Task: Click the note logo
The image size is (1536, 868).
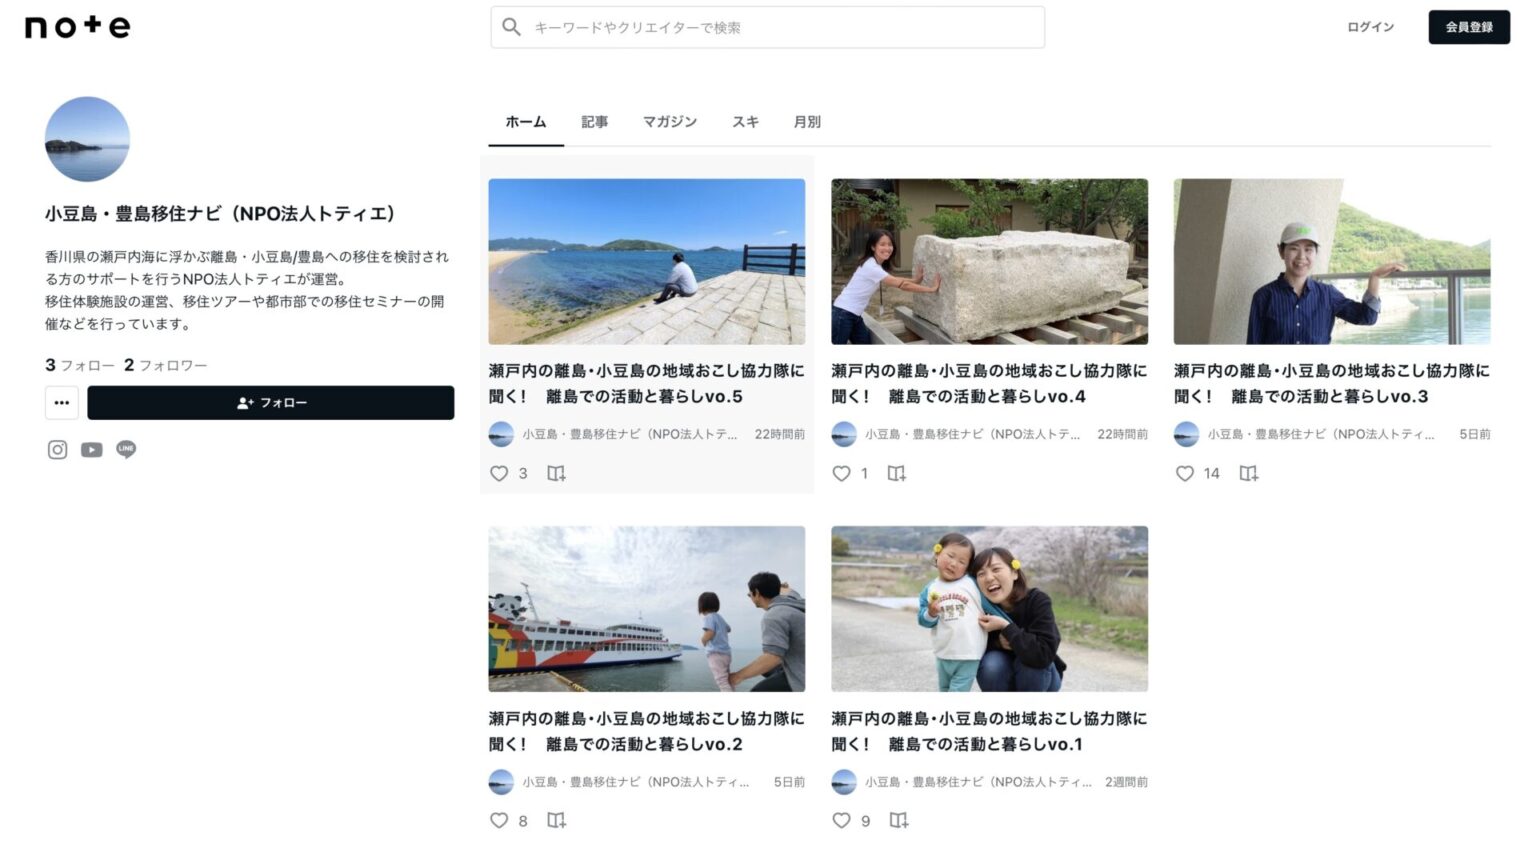Action: point(78,27)
